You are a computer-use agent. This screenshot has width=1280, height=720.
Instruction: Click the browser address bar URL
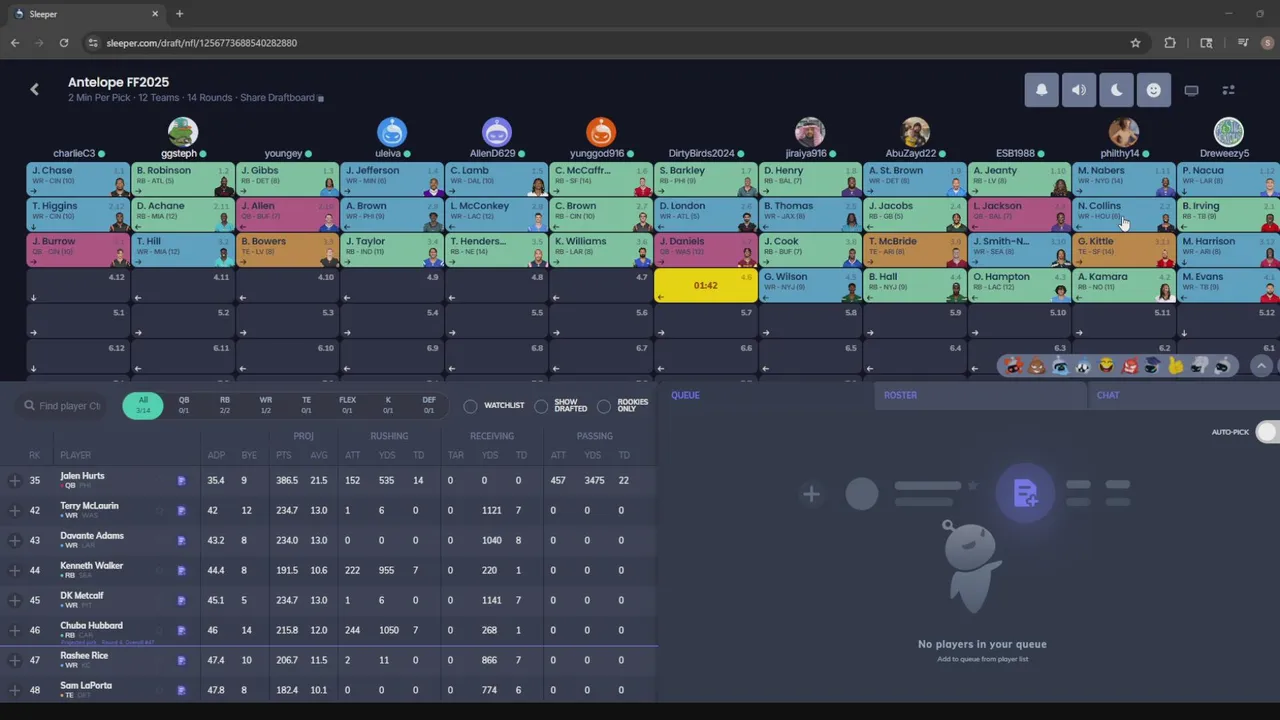pyautogui.click(x=201, y=43)
